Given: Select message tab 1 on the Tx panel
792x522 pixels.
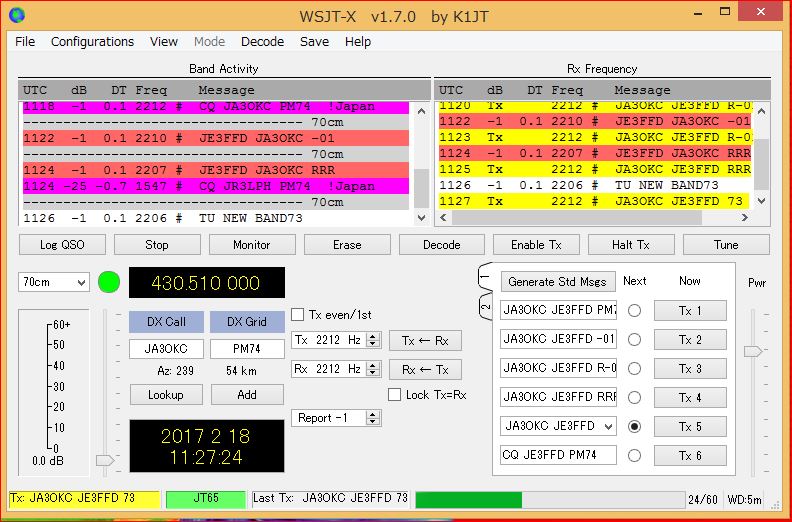Looking at the screenshot, I should click(x=484, y=277).
